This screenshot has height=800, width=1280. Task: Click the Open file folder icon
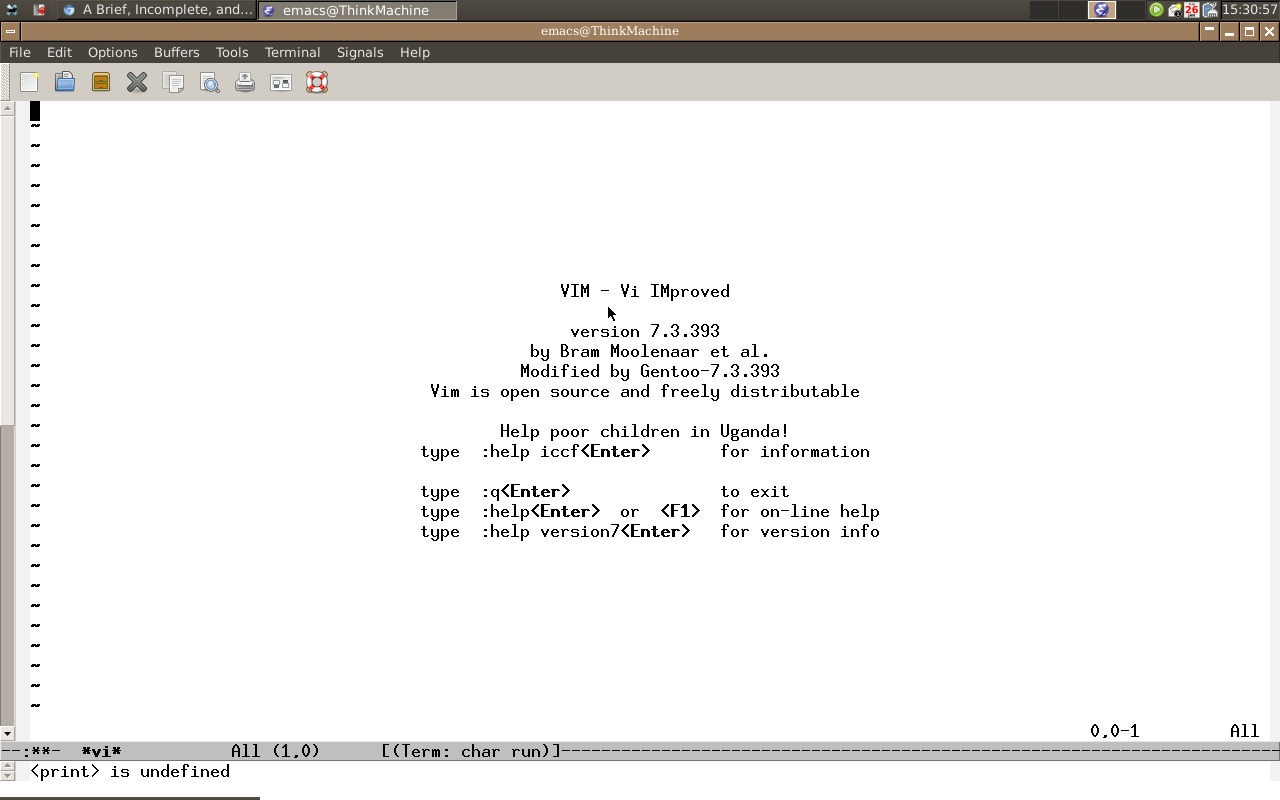pos(65,82)
